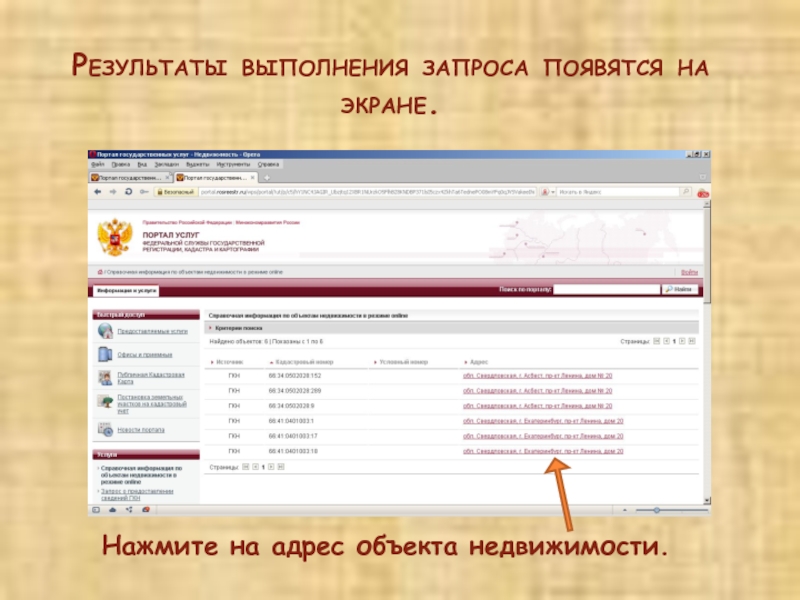Select the Информация и услуги tab
The width and height of the screenshot is (800, 600).
tap(127, 290)
